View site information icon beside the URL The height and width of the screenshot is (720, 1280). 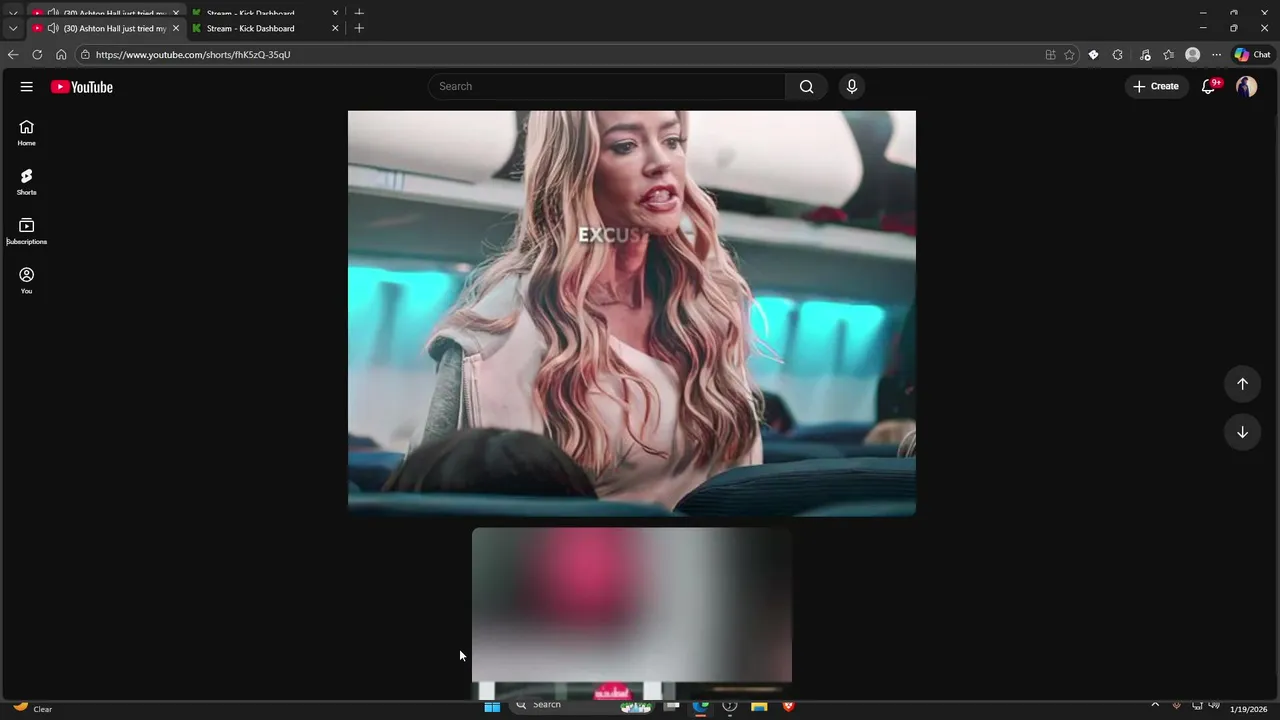[x=85, y=55]
